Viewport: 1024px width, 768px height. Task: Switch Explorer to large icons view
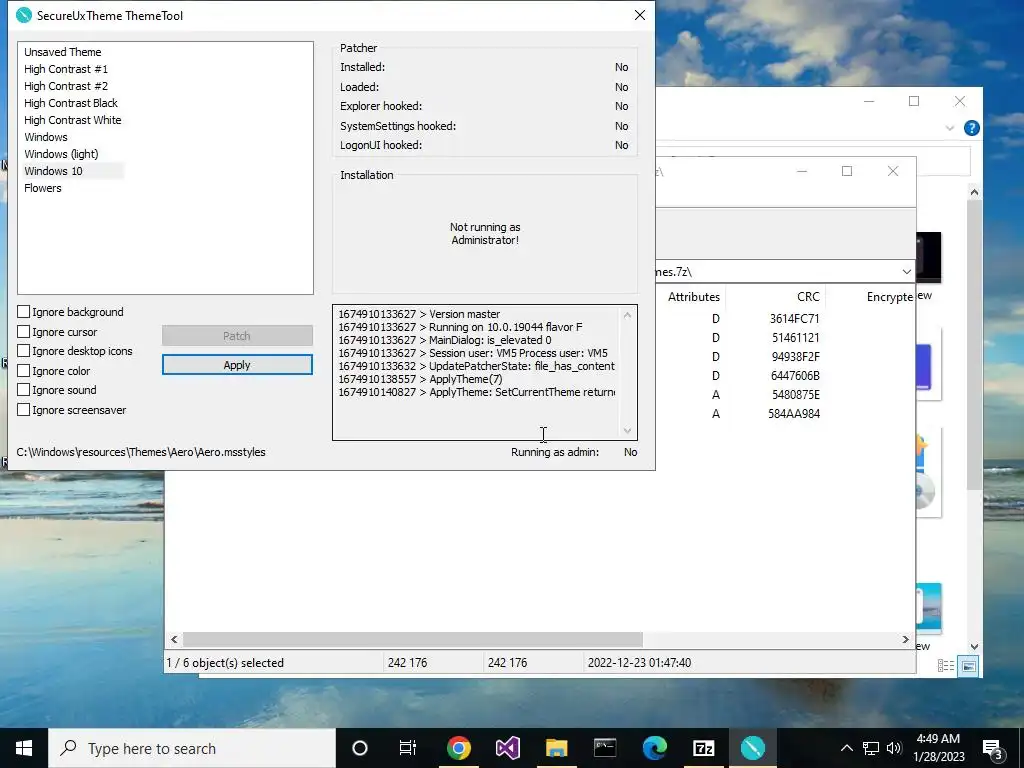pyautogui.click(x=968, y=666)
